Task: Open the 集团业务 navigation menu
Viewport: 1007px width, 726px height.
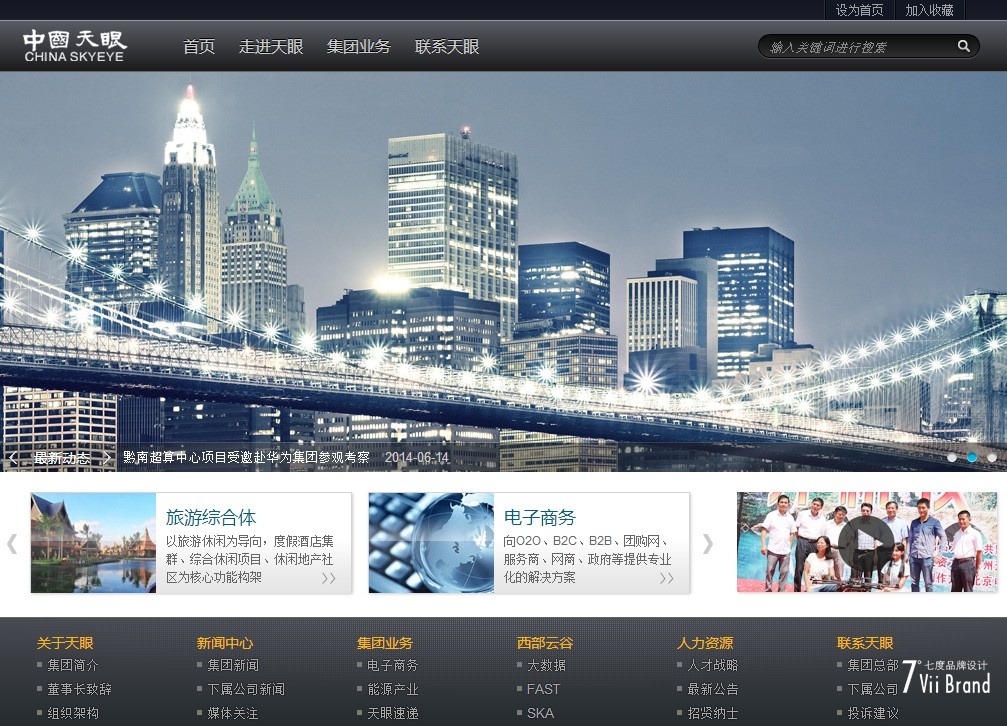Action: tap(358, 47)
